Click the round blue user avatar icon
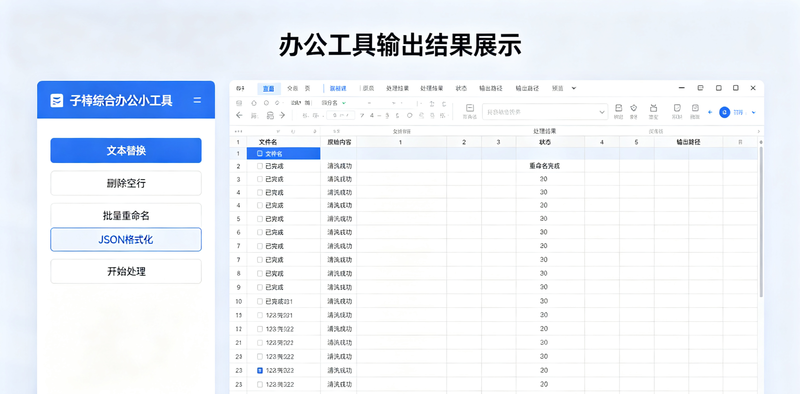 tap(724, 112)
